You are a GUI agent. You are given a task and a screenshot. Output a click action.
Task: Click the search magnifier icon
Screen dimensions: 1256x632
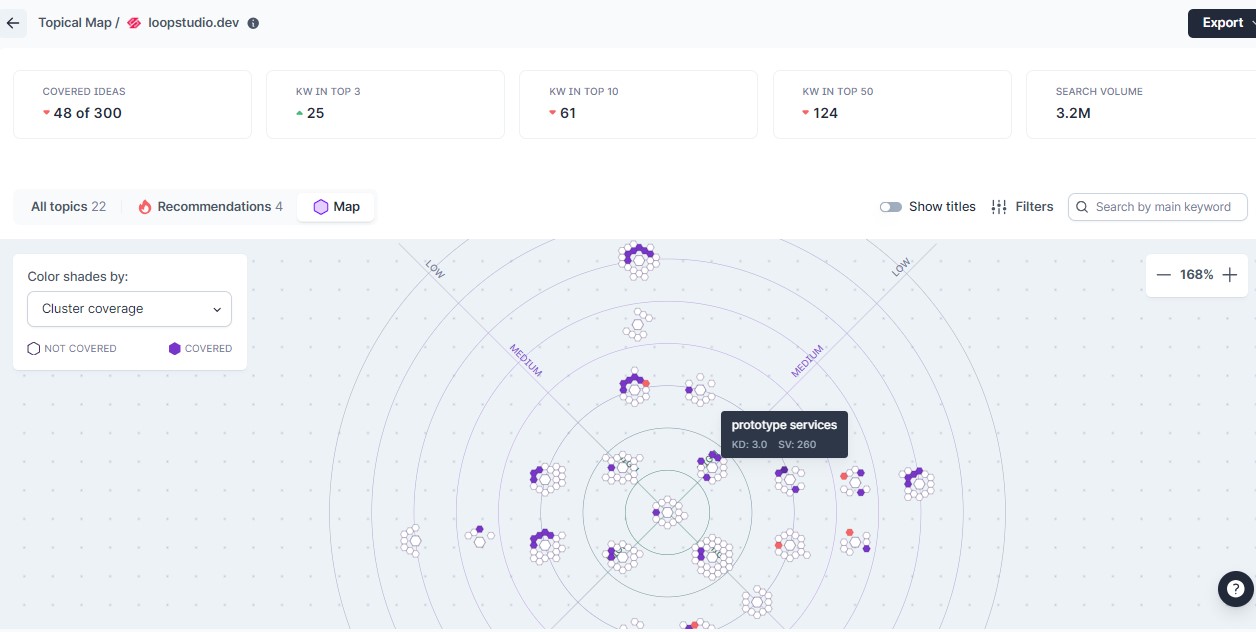[1083, 207]
